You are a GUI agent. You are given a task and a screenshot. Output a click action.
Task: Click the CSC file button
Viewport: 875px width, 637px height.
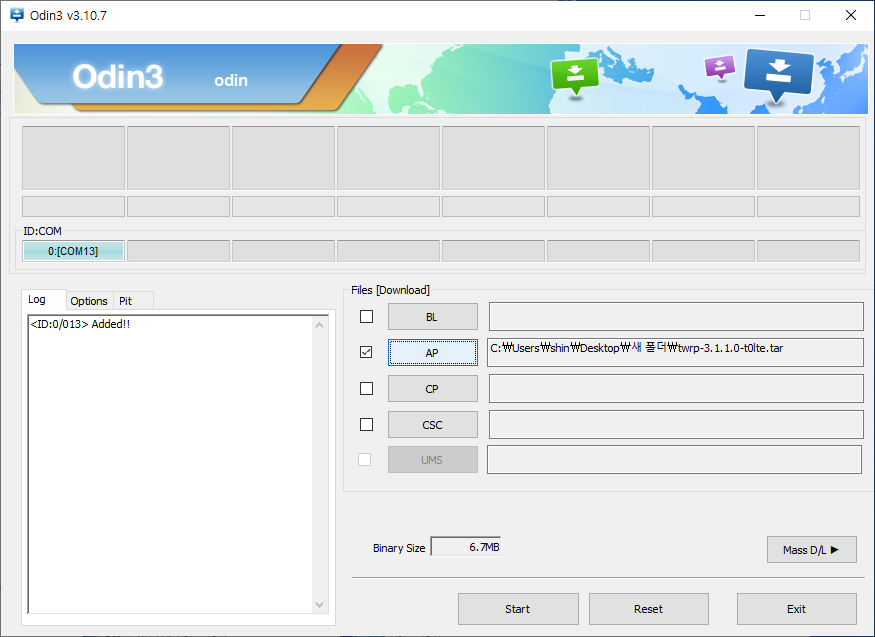(x=432, y=425)
